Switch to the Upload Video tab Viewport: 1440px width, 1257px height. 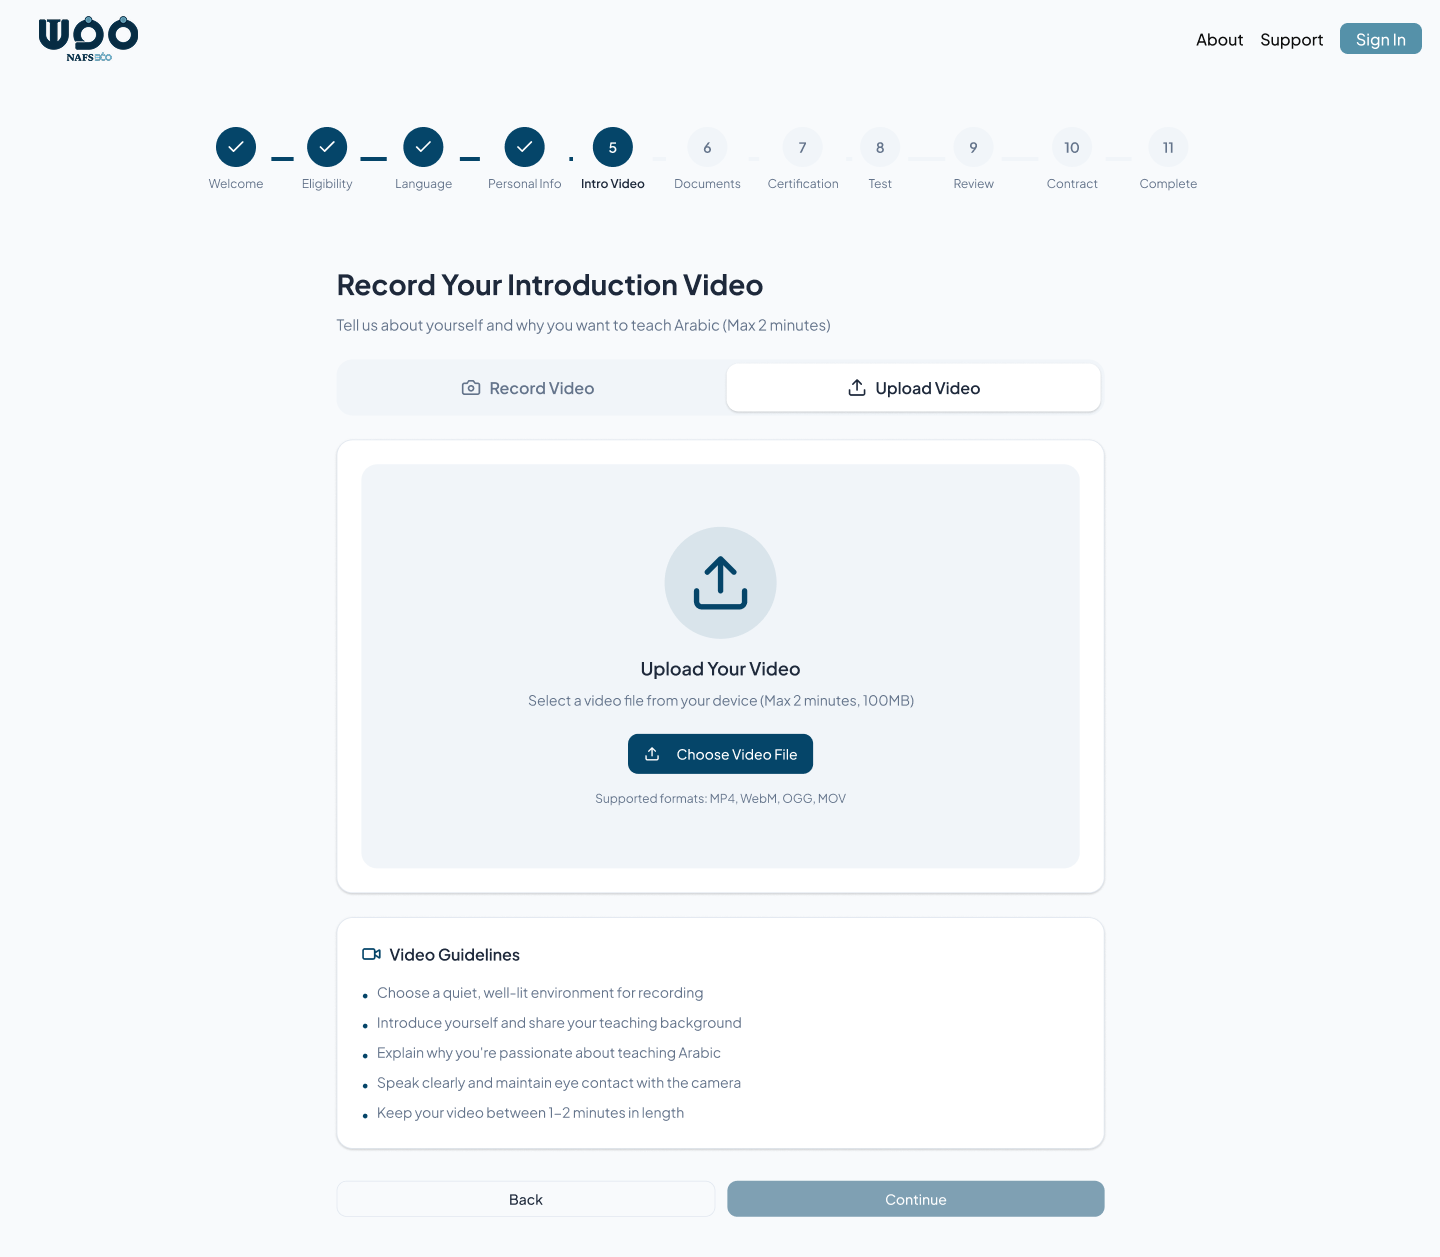pos(913,387)
